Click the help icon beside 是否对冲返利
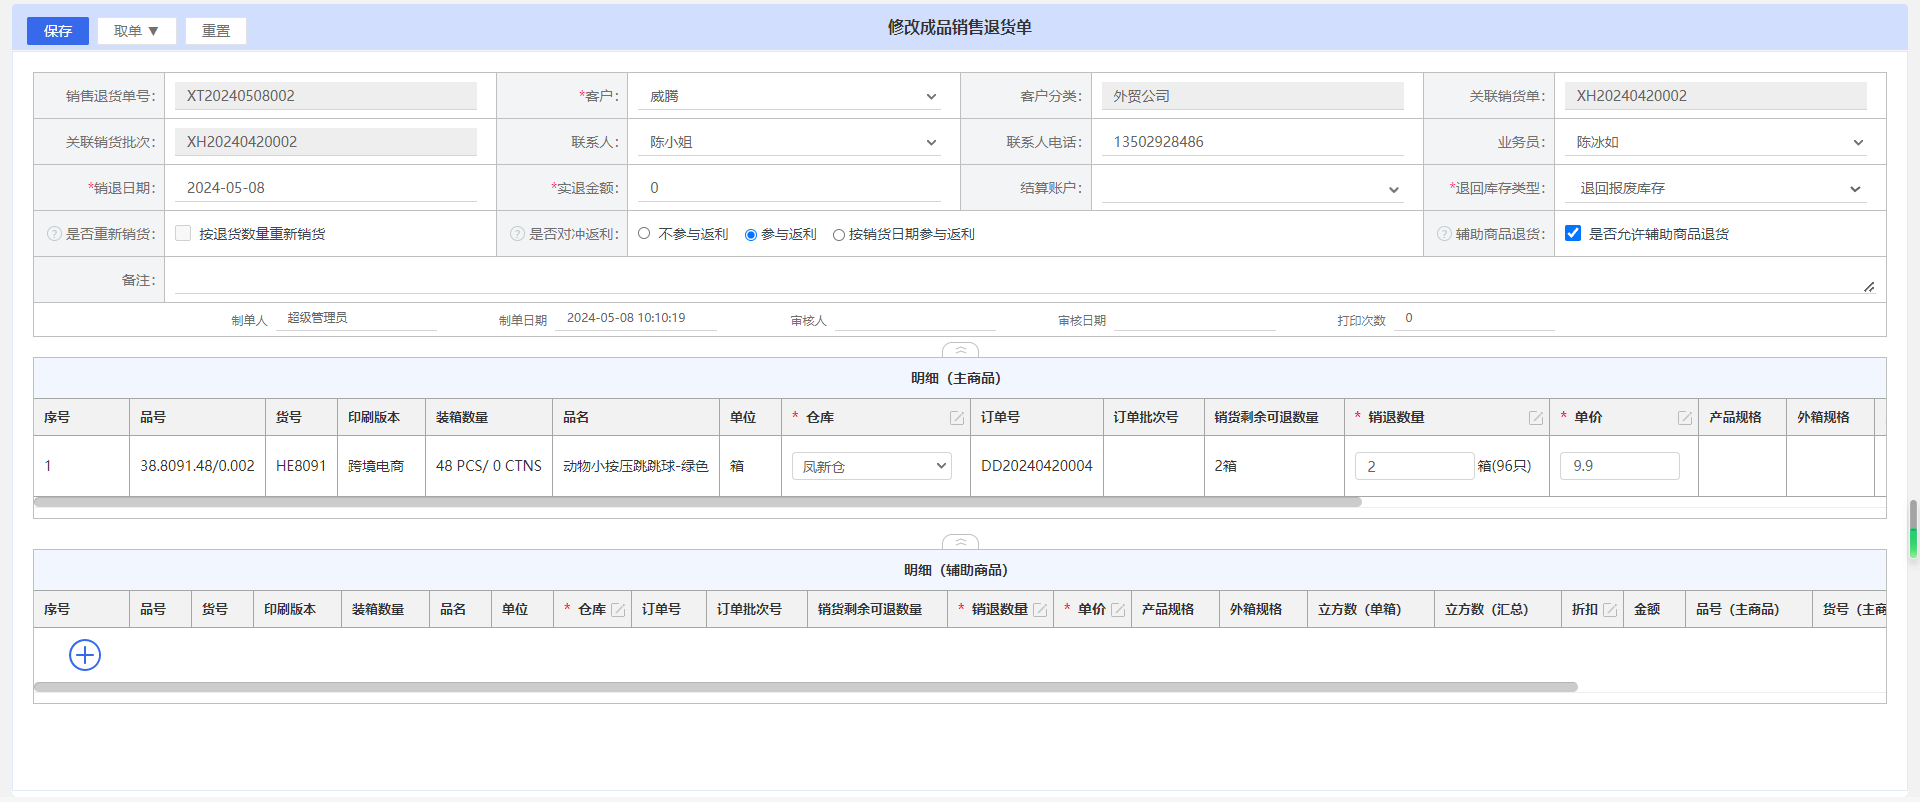This screenshot has height=802, width=1920. click(x=517, y=233)
